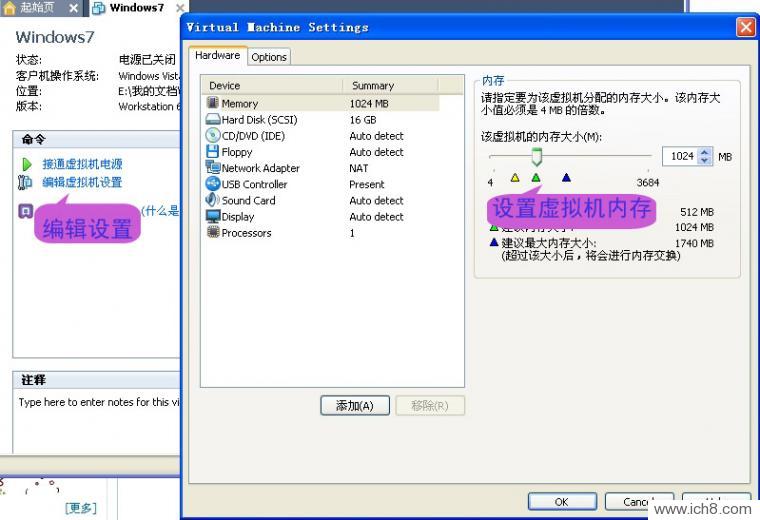Viewport: 760px width, 520px height.
Task: Select the Memory chip icon
Action: click(212, 103)
